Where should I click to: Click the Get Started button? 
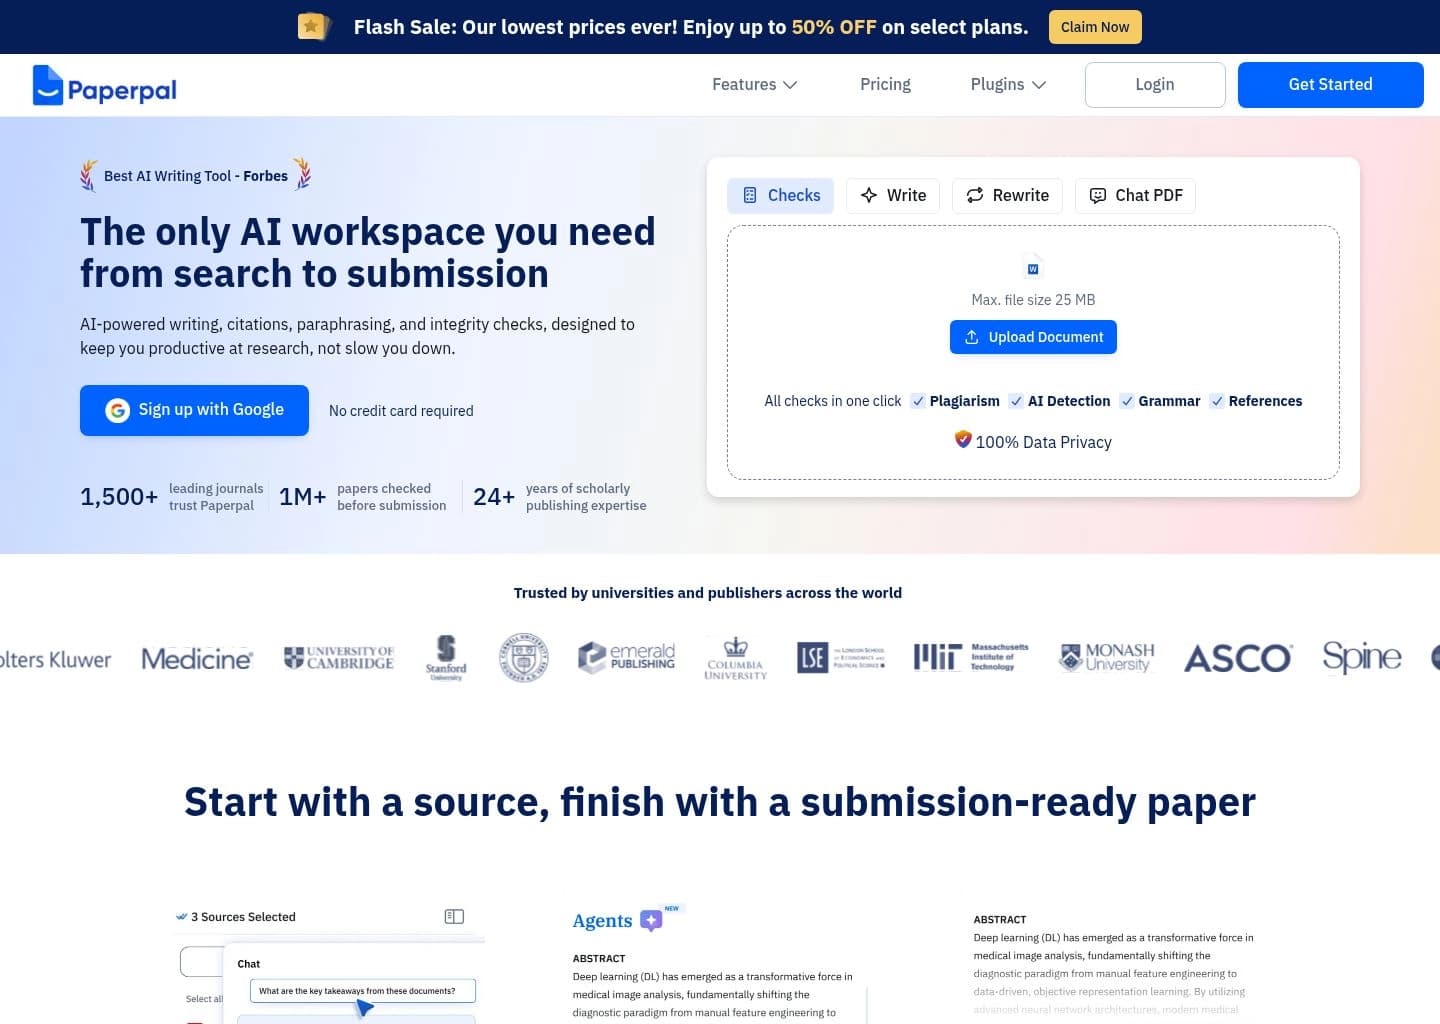point(1330,85)
